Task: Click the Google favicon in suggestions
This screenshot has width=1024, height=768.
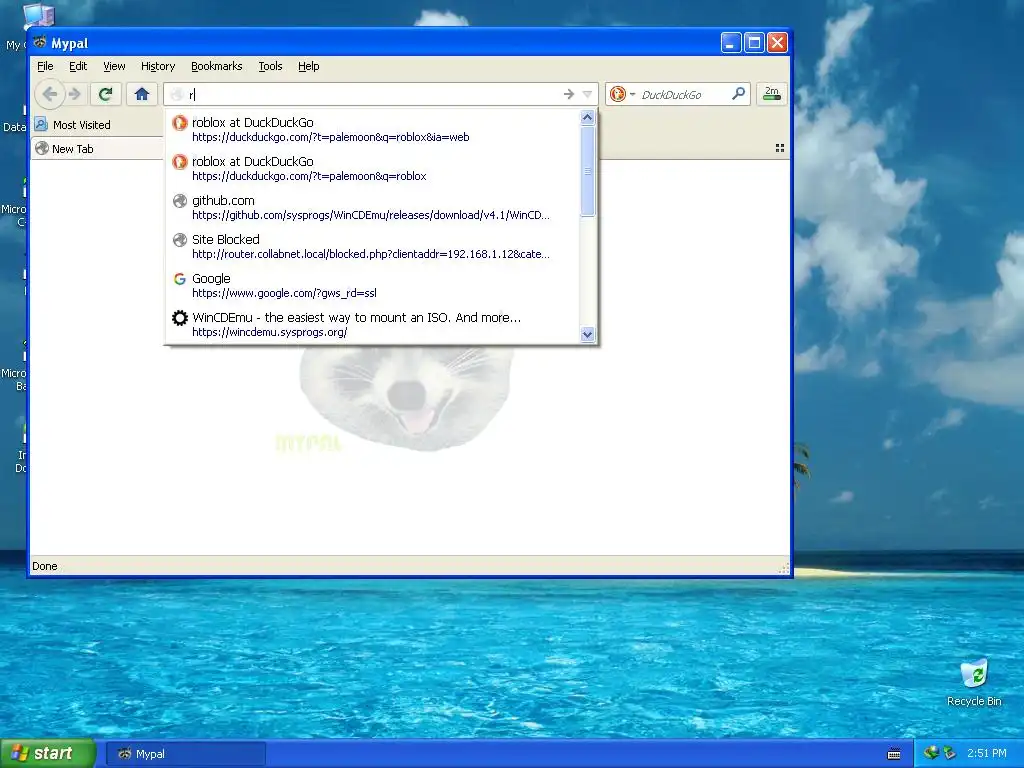Action: pos(180,279)
